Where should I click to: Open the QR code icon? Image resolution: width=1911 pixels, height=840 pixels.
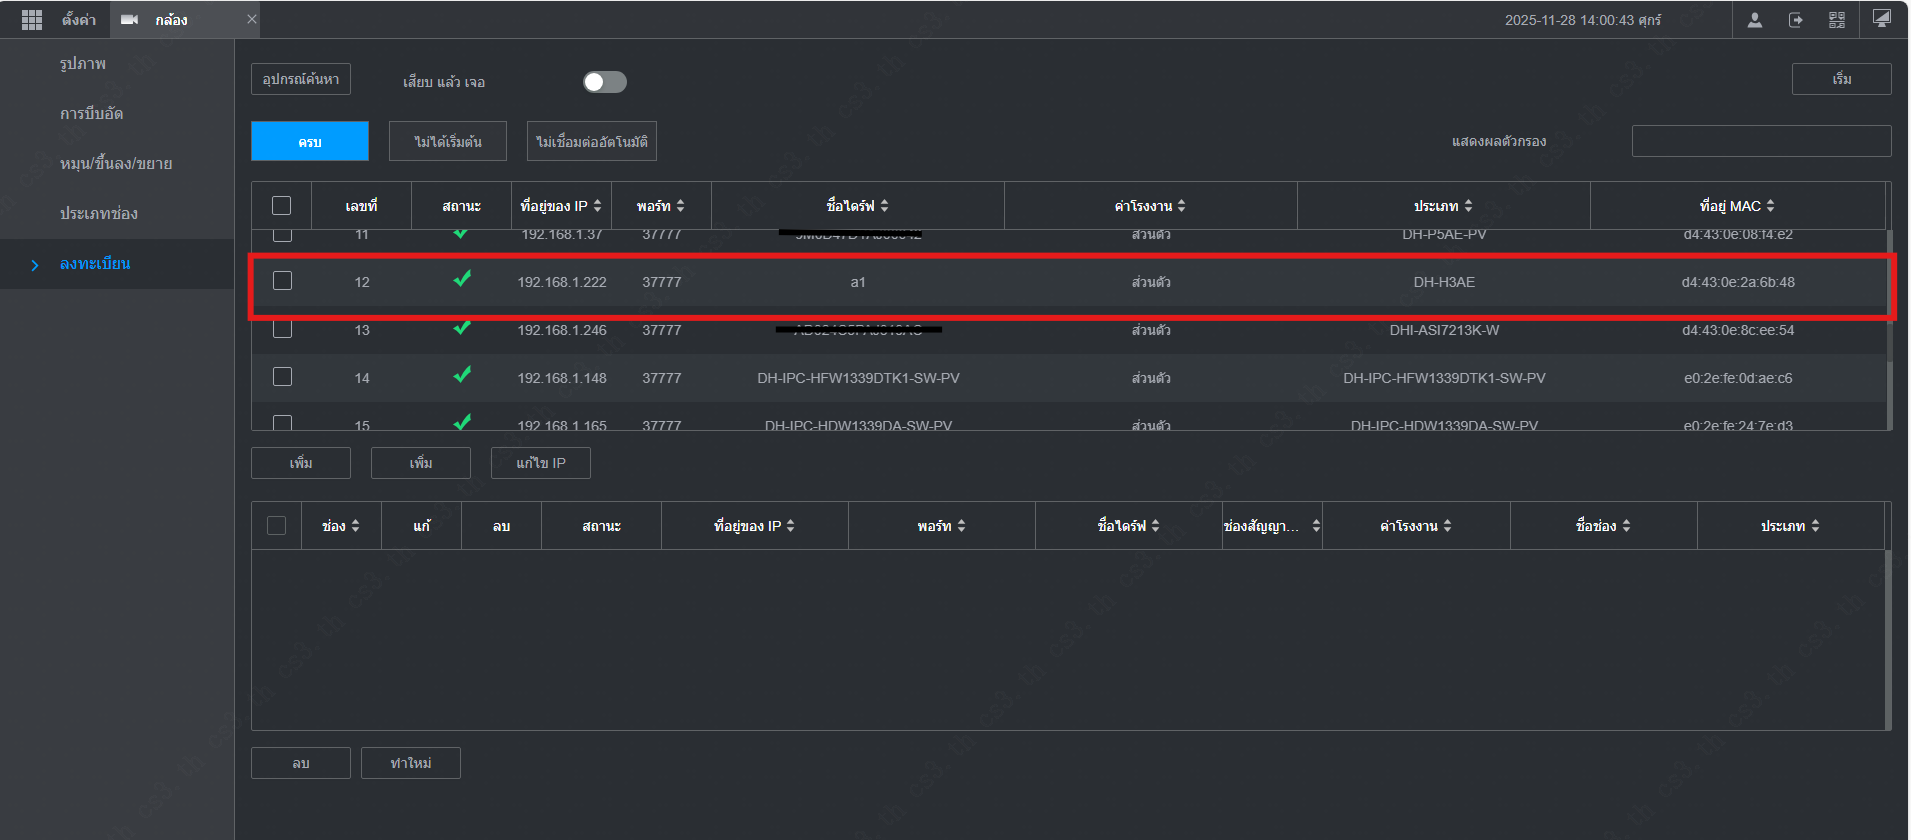pos(1837,20)
